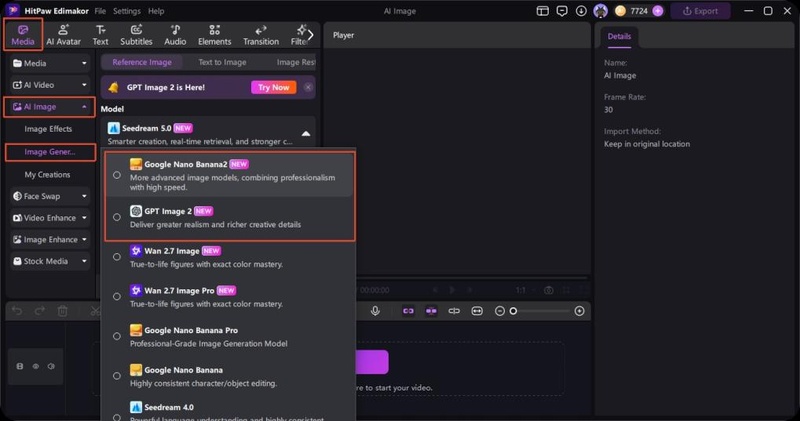
Task: Toggle track visibility eye icon
Action: (36, 366)
